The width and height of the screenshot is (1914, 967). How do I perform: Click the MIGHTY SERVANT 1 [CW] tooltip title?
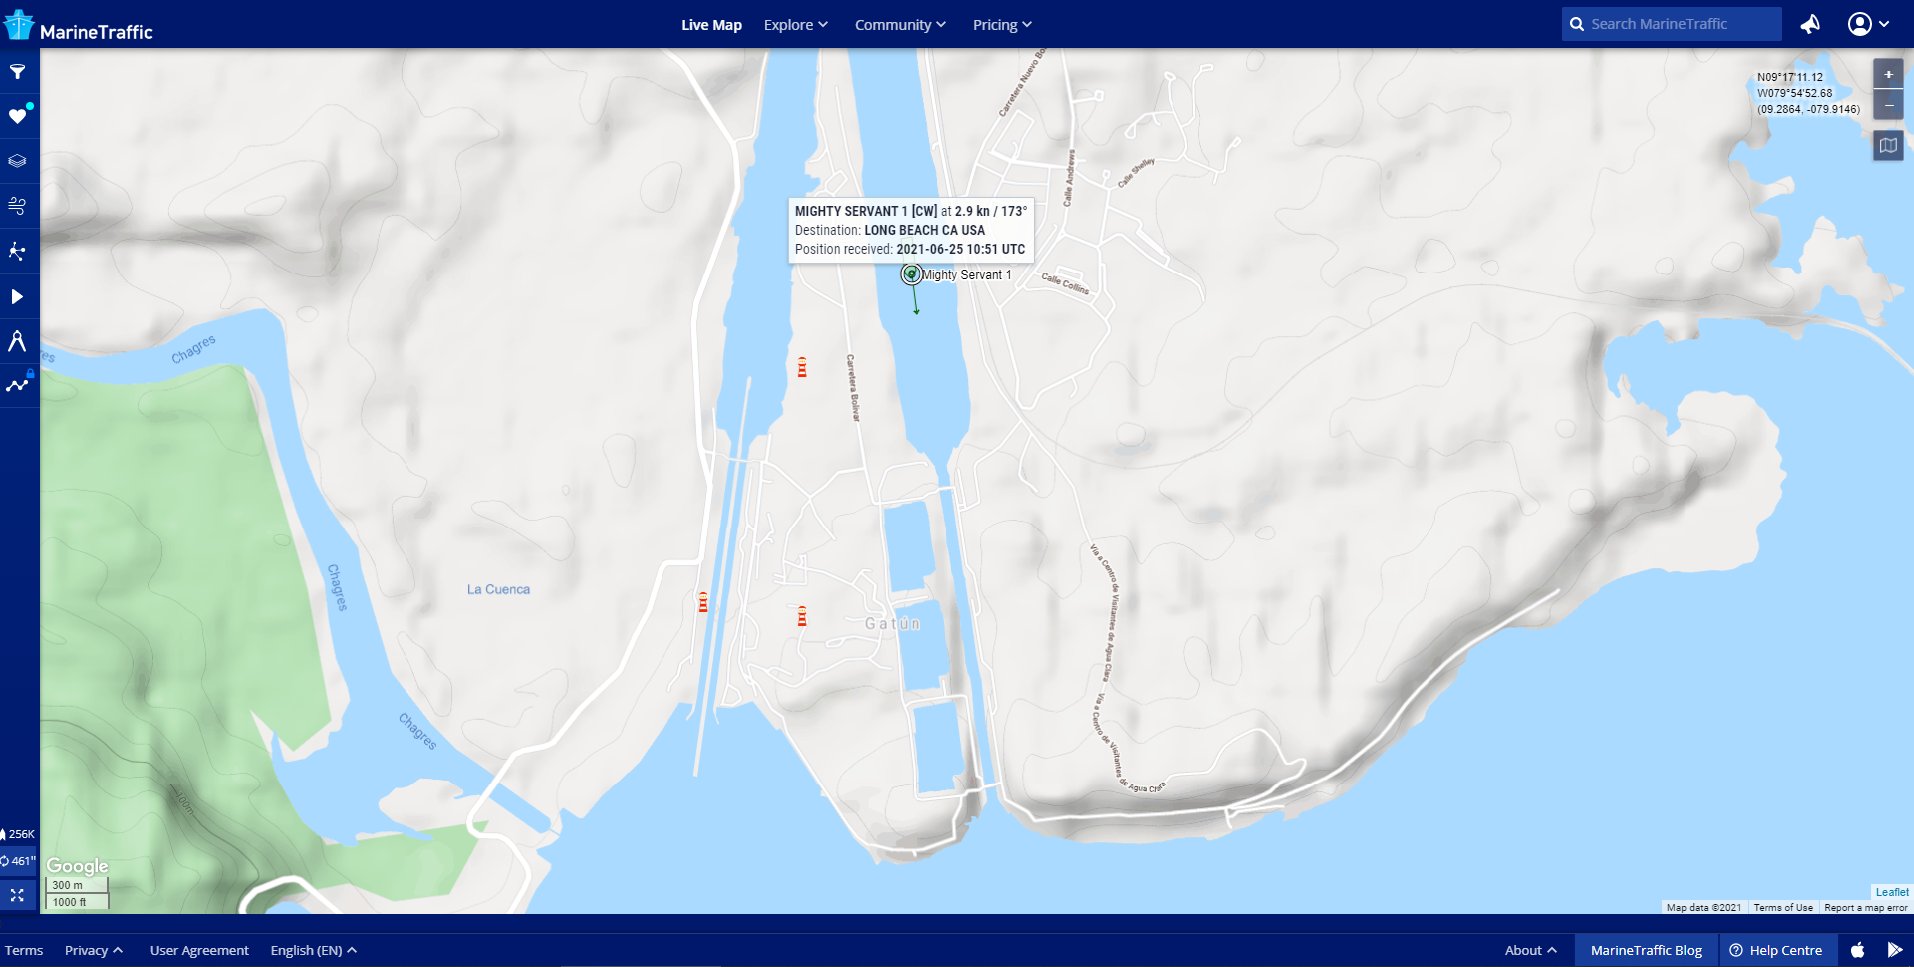[x=866, y=211]
